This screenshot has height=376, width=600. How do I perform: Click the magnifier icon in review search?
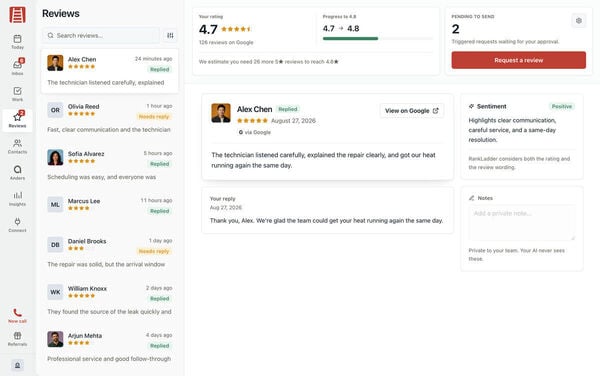[x=51, y=36]
